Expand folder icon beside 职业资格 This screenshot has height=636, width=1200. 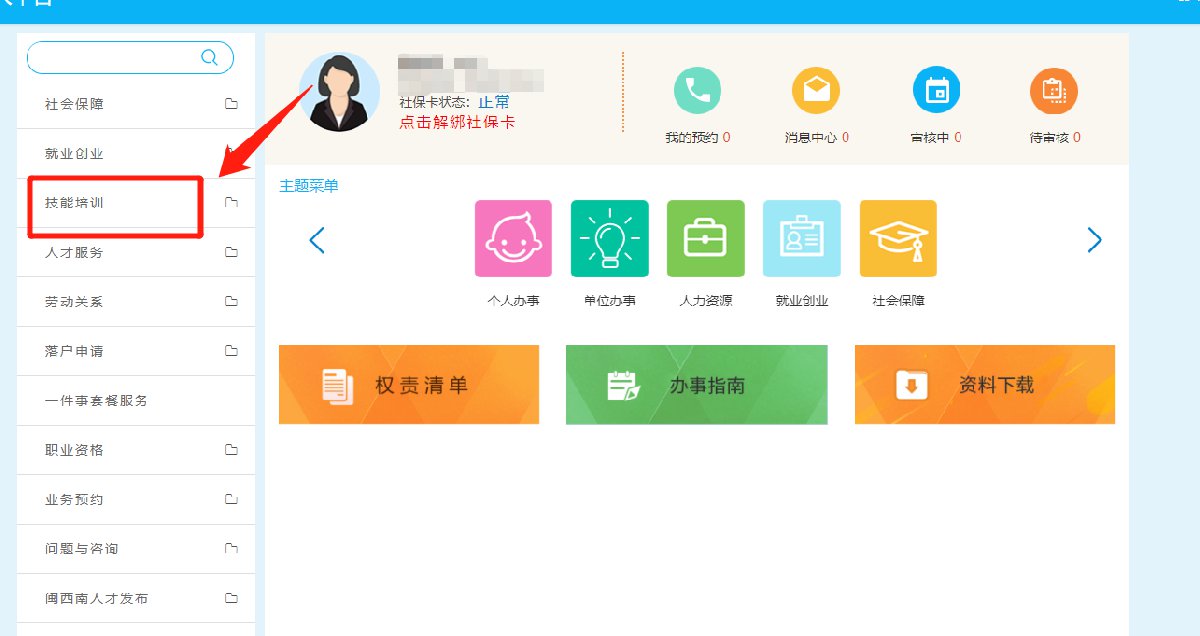pyautogui.click(x=231, y=450)
